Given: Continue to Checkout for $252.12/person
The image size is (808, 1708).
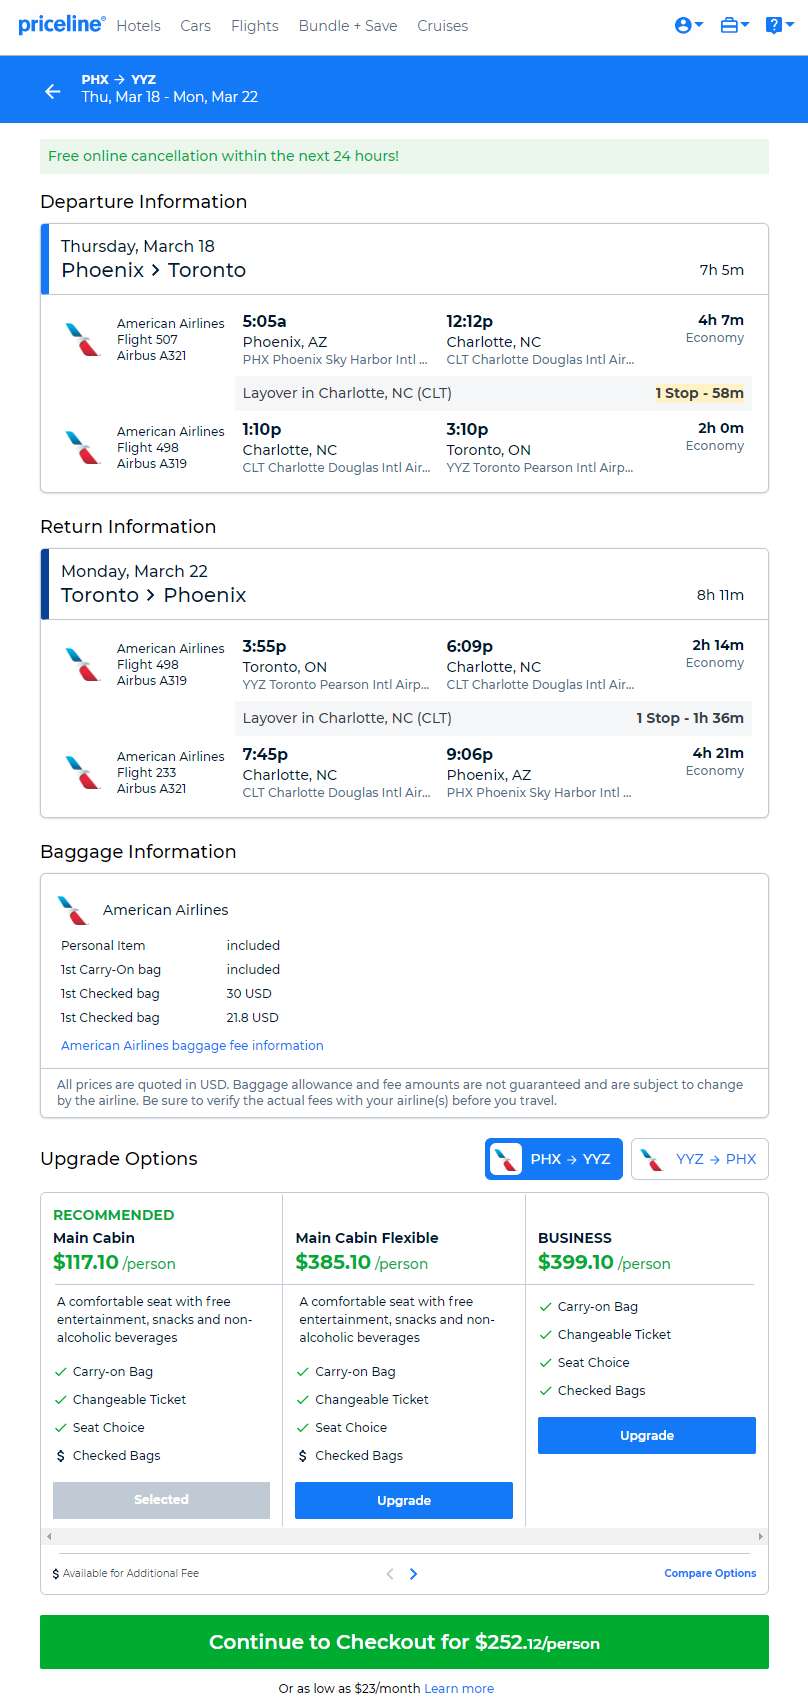Looking at the screenshot, I should pyautogui.click(x=404, y=1642).
